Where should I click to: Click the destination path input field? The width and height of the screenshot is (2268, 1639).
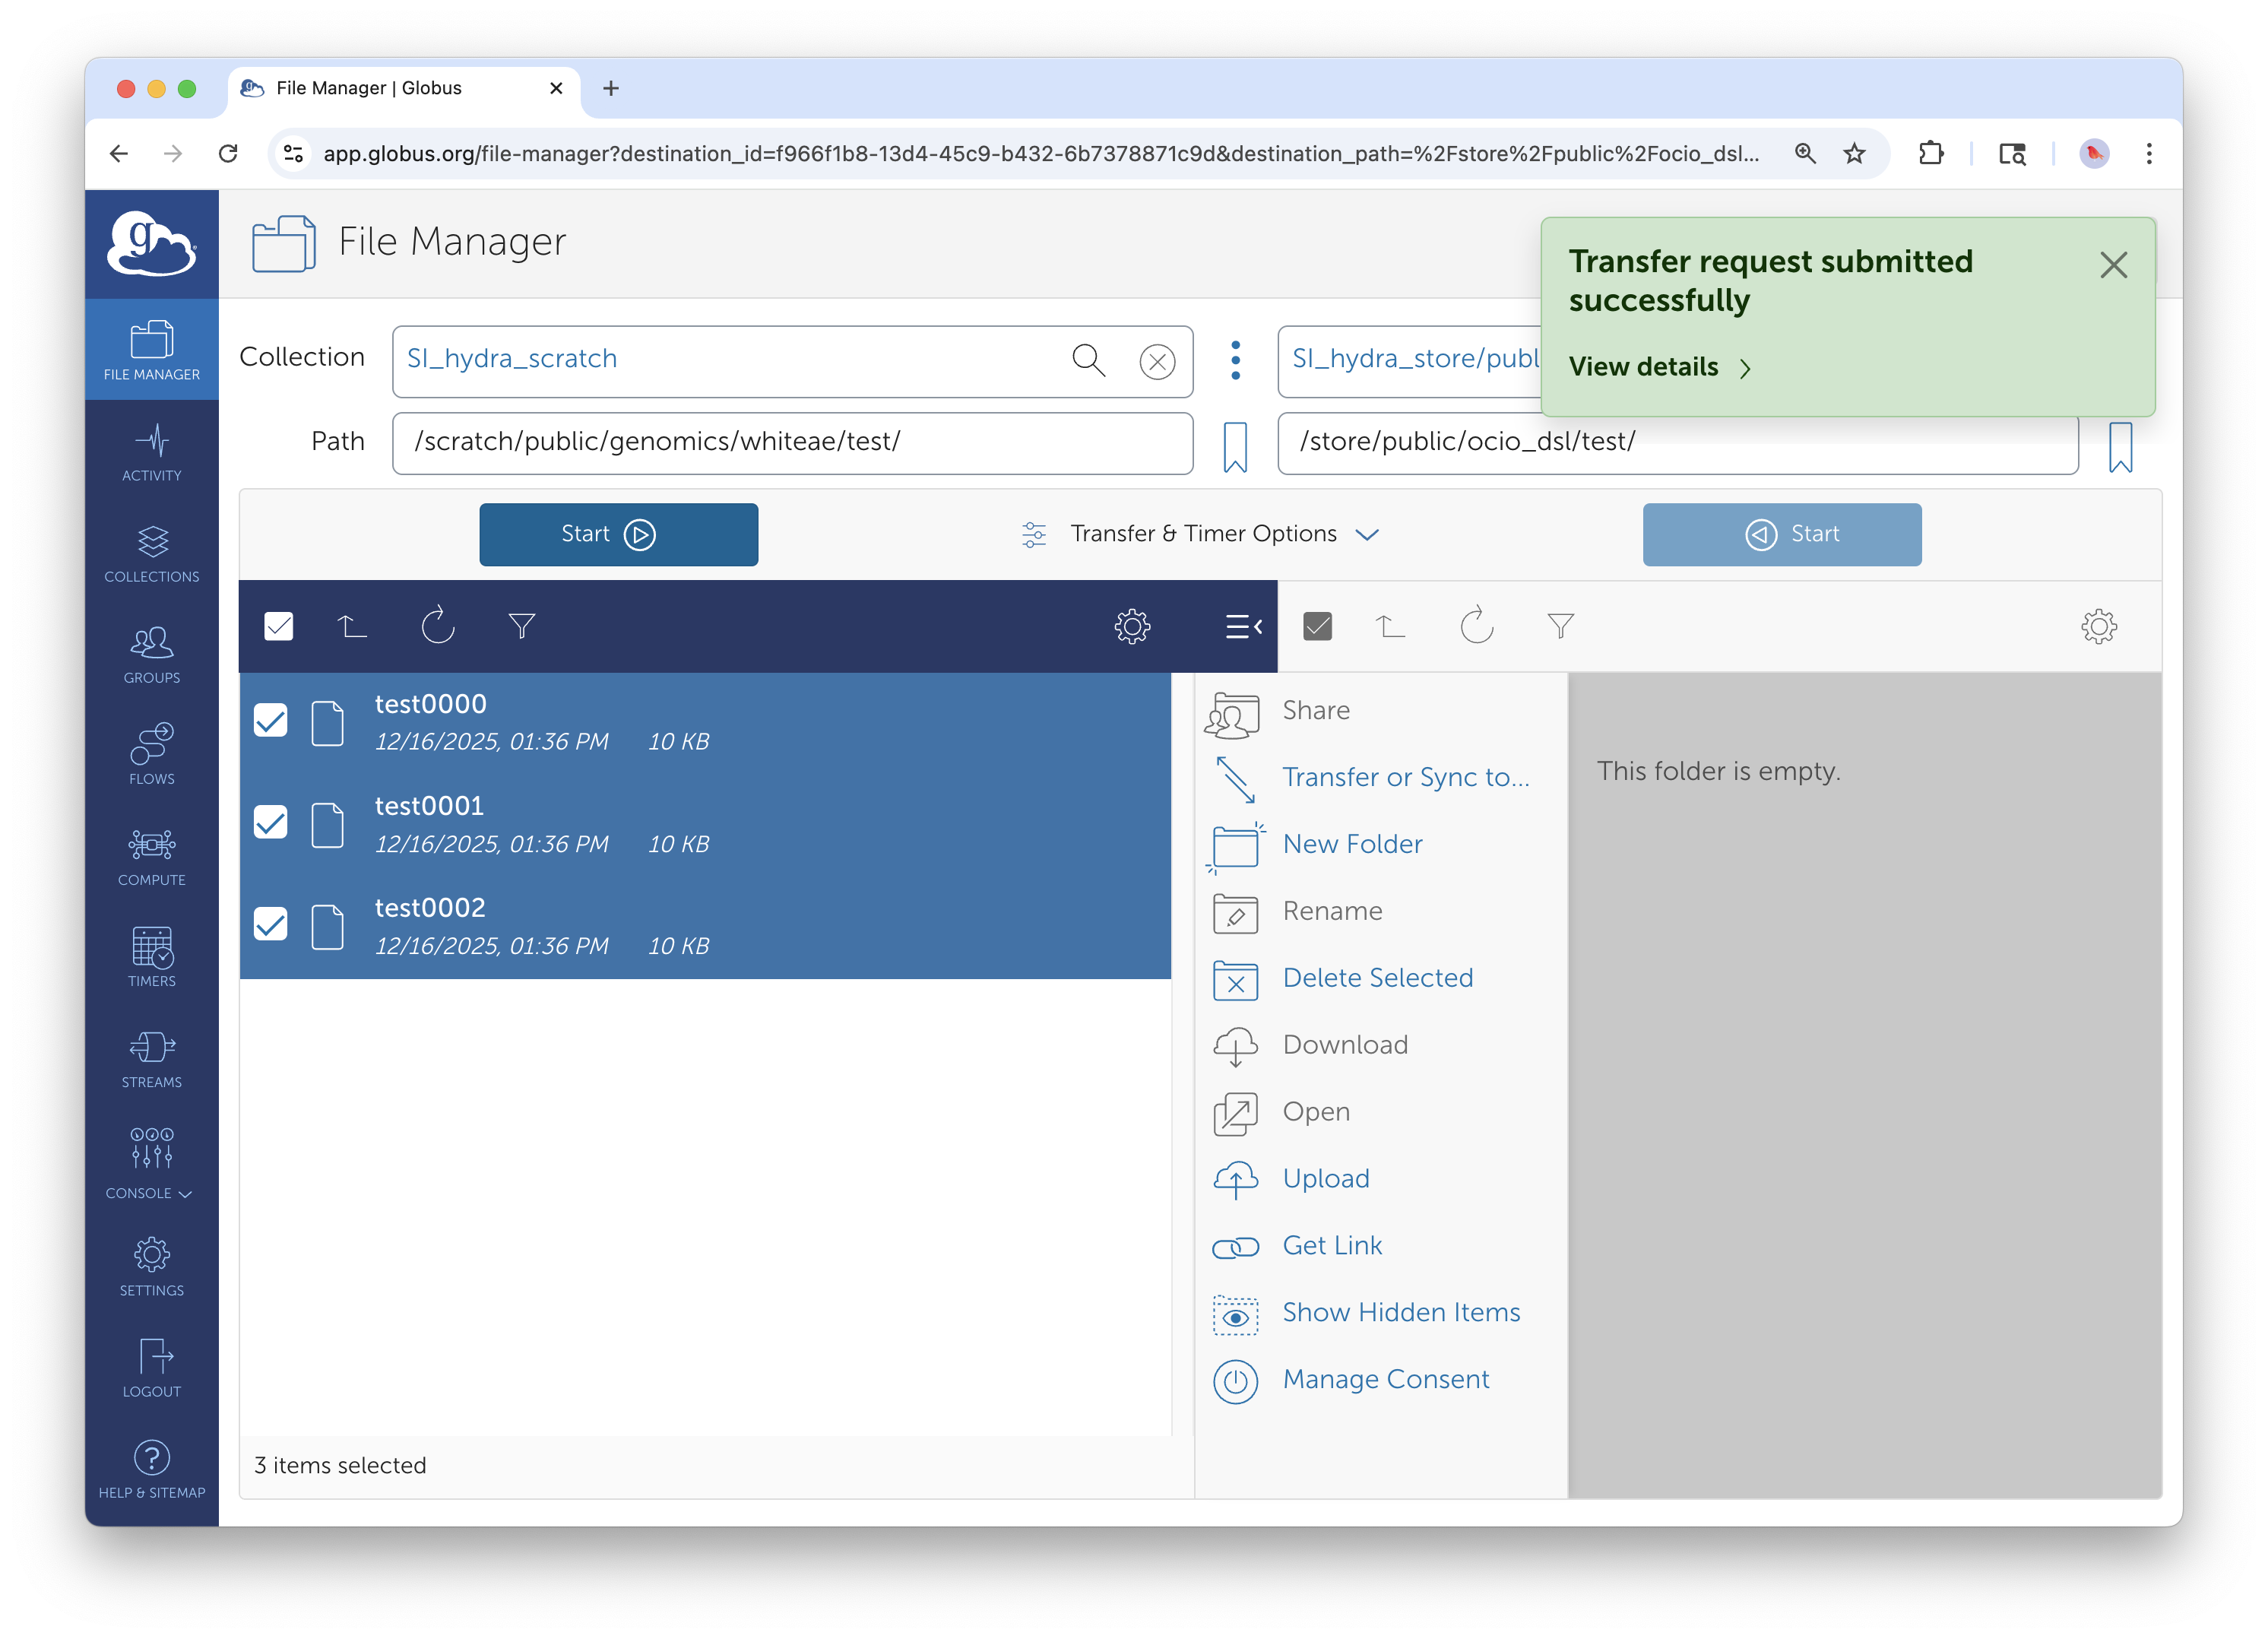pos(1677,442)
